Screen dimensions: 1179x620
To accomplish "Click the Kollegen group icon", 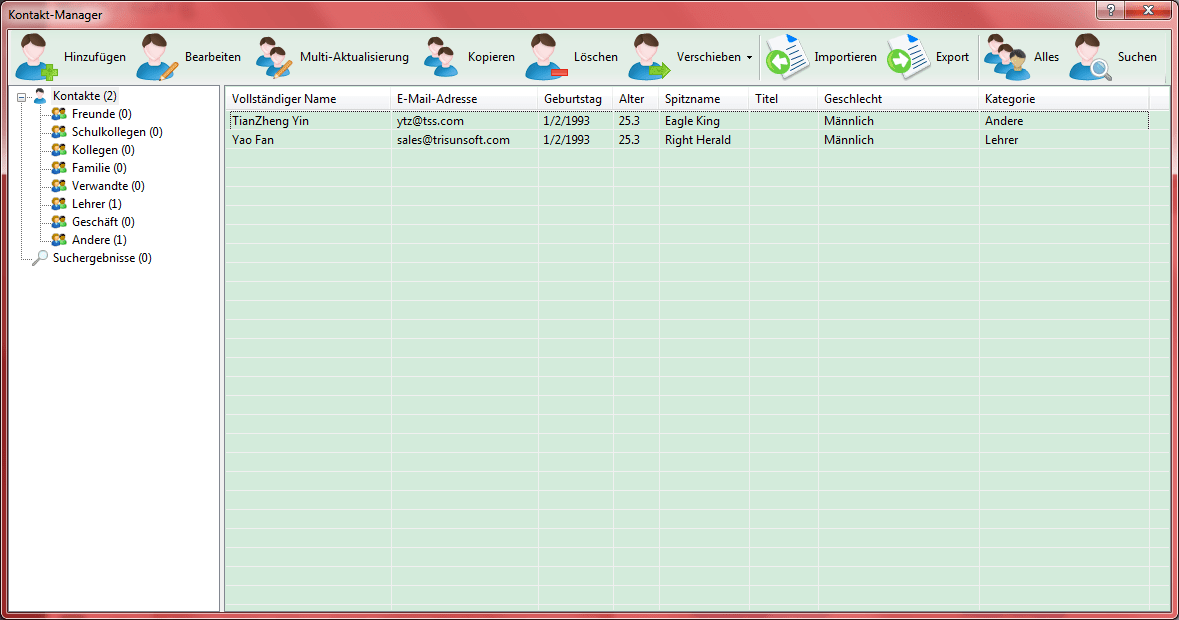I will click(x=59, y=150).
